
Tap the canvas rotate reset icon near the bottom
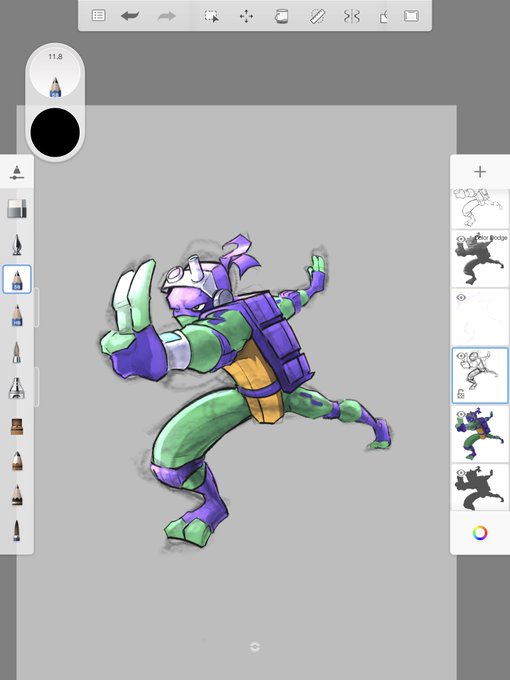point(255,647)
